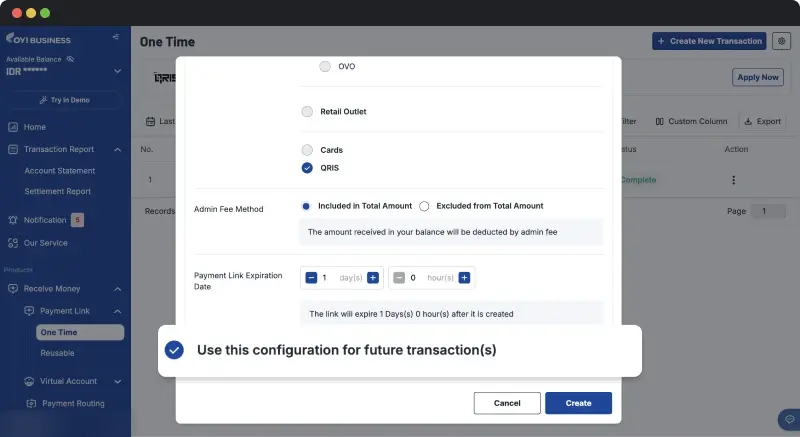Screen dimensions: 800x437
Task: Click Create New Transaction button
Action: [709, 41]
